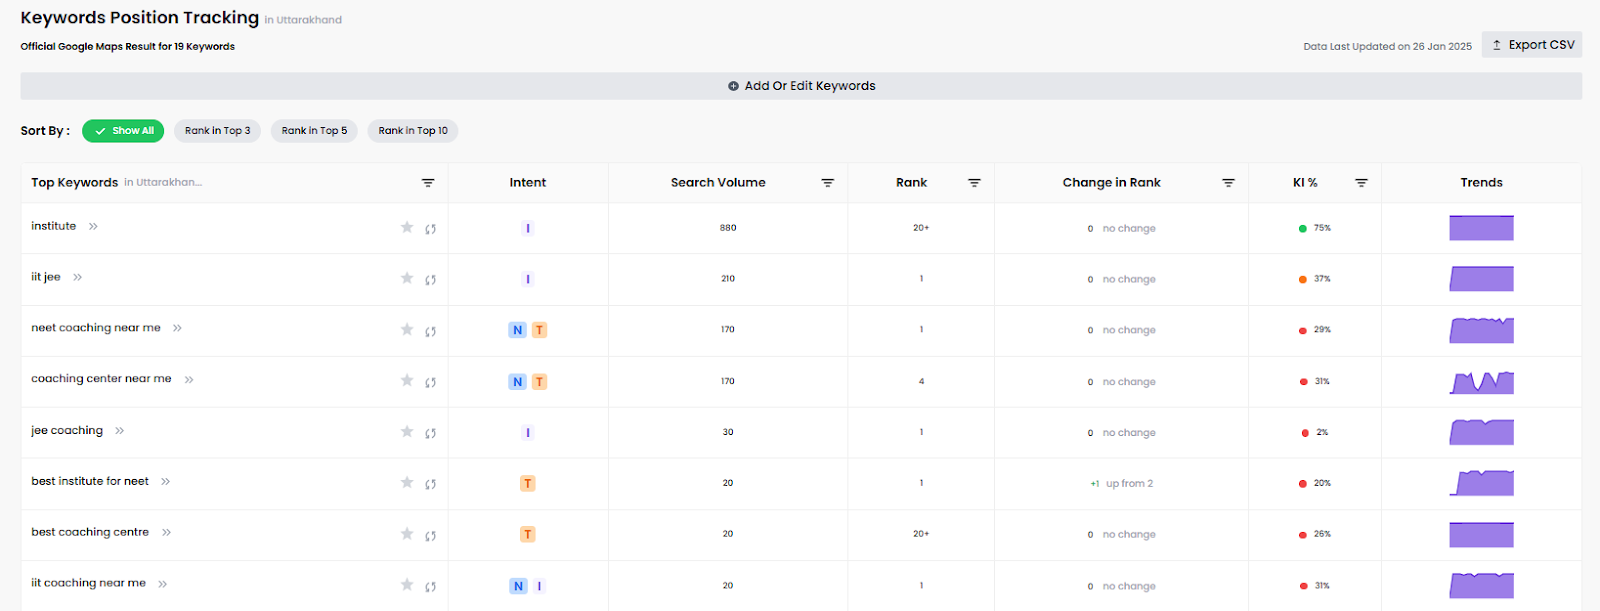Open the Top Keywords column filter
The image size is (1600, 611).
click(x=428, y=183)
